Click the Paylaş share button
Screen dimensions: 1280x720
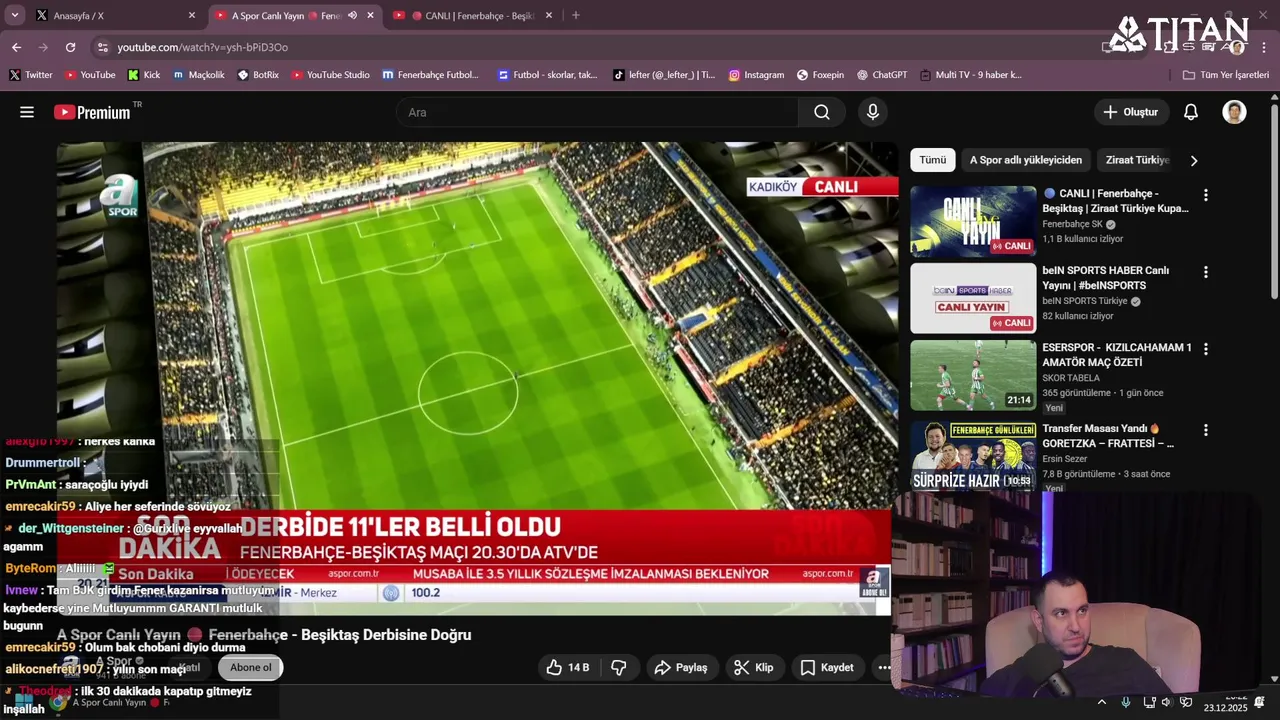coord(681,667)
